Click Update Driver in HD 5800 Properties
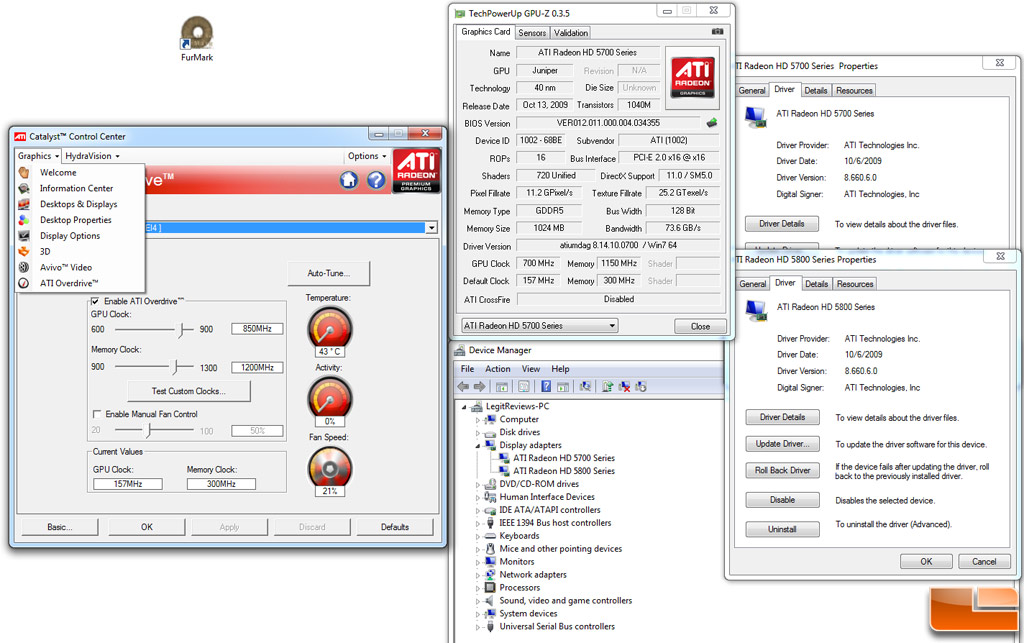This screenshot has height=643, width=1024. coord(782,444)
